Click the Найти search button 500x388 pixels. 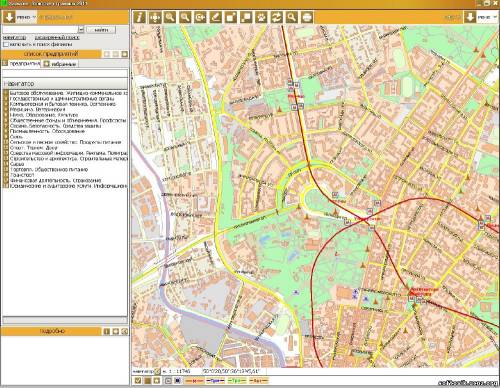(x=101, y=30)
